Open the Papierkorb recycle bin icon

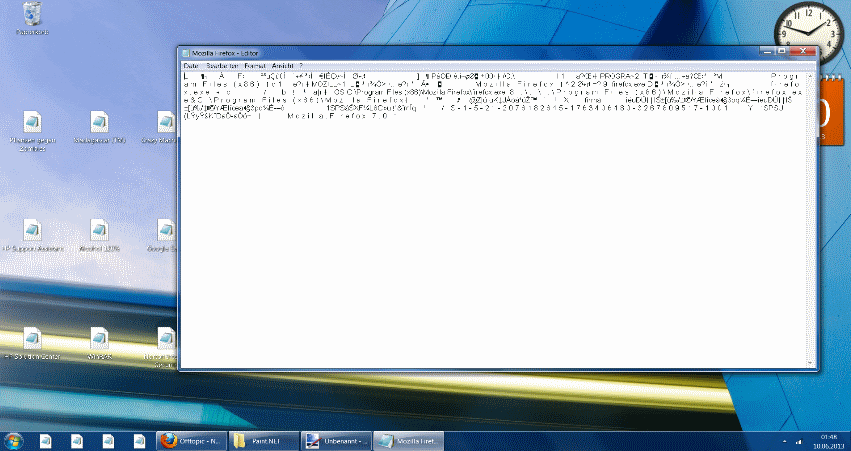33,18
